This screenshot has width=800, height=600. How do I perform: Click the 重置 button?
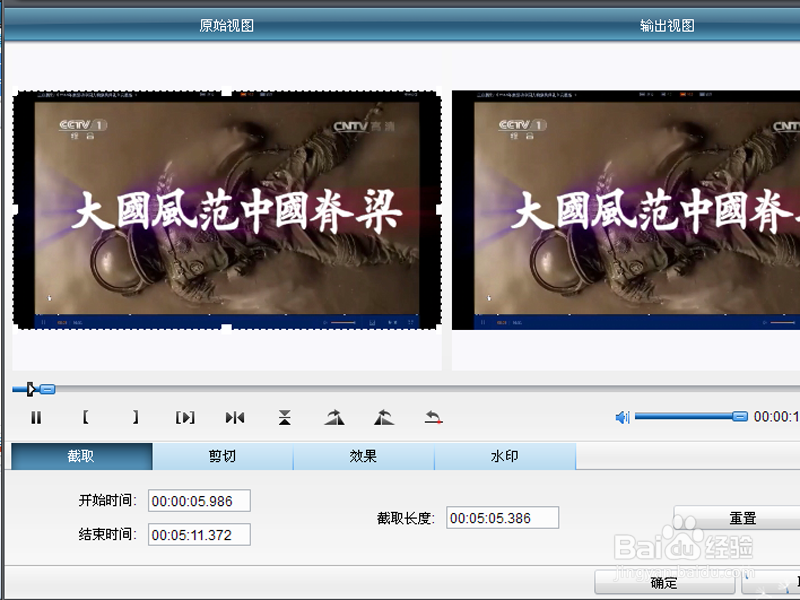click(x=737, y=518)
